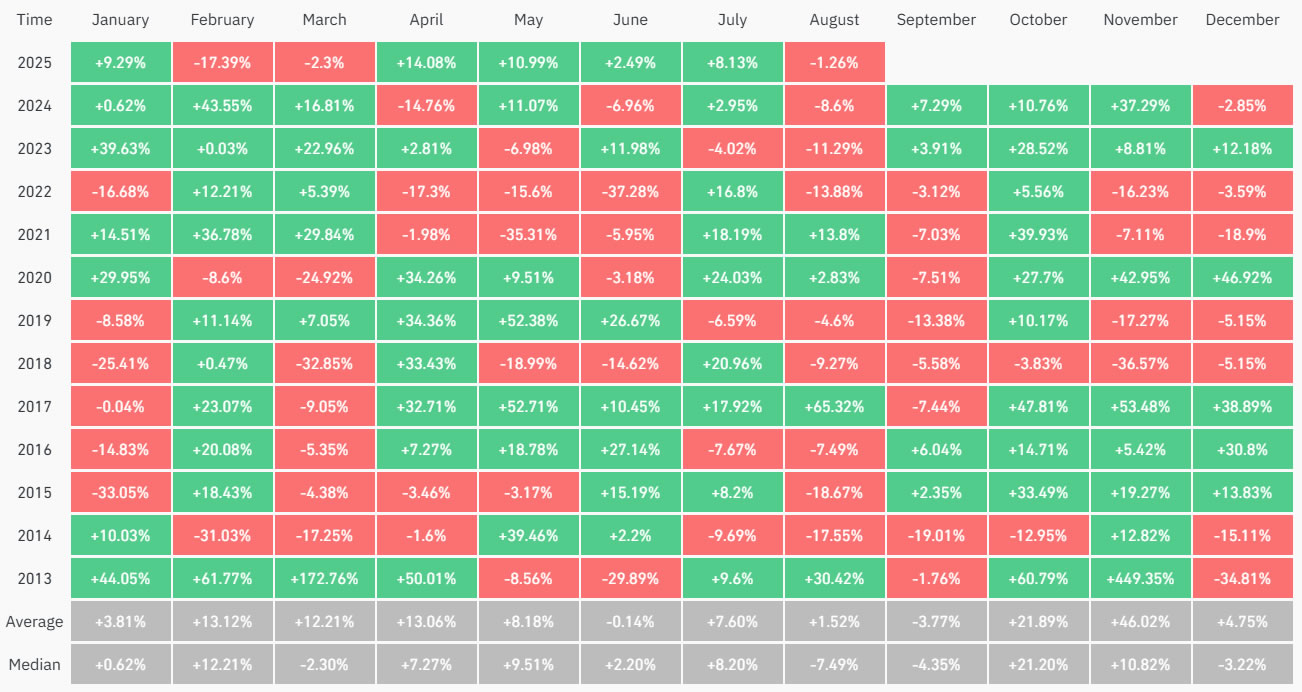Click the +65.32% cell in August 2017

[x=834, y=406]
